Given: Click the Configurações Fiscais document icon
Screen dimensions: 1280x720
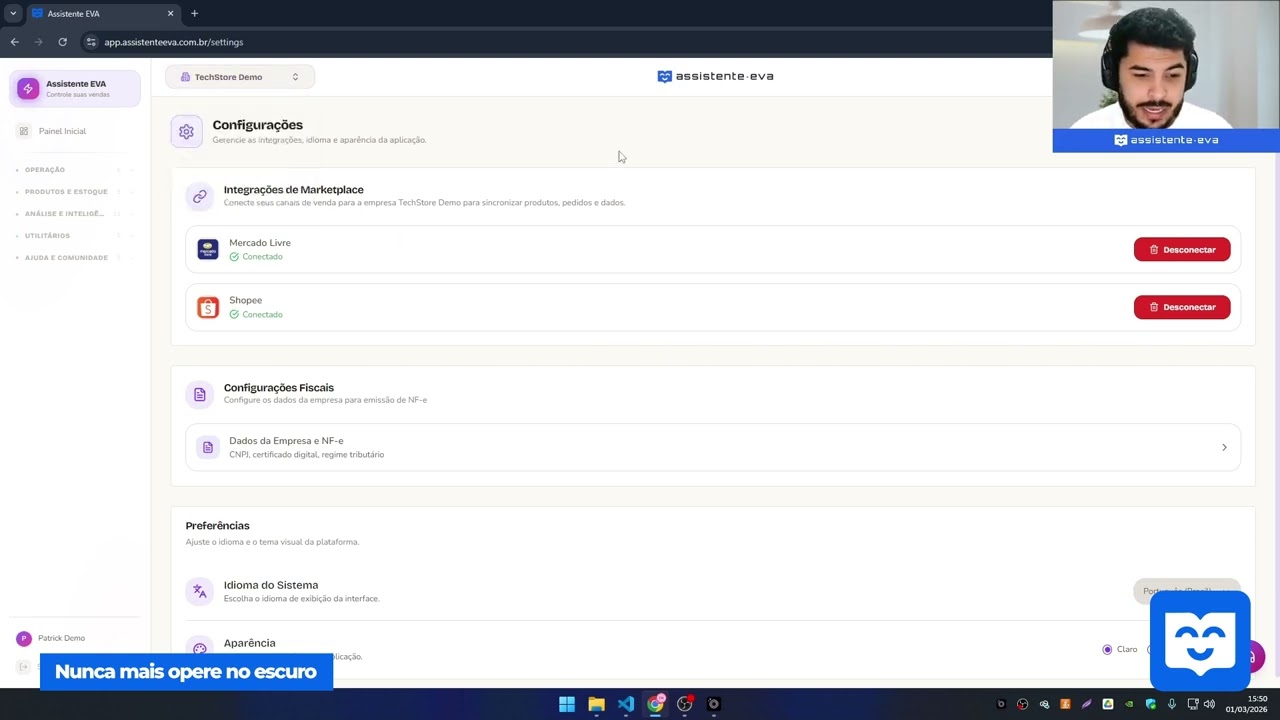Looking at the screenshot, I should (200, 394).
